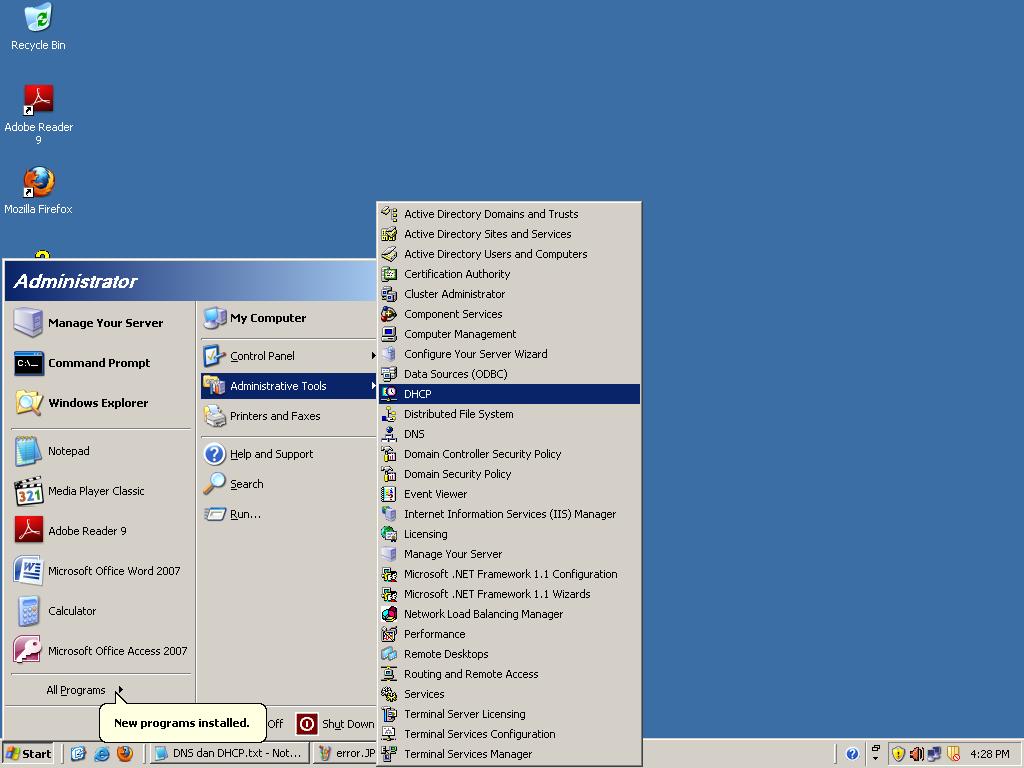Open Manage Your Server in Administrative Tools submenu
This screenshot has width=1024, height=768.
coord(509,554)
